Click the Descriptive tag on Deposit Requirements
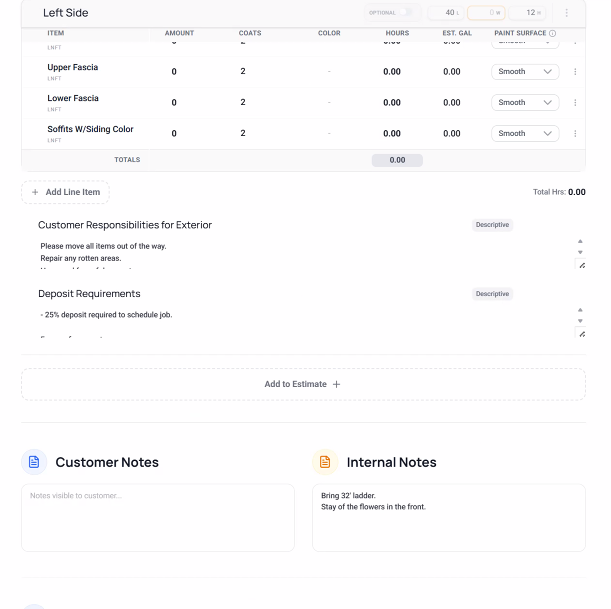Viewport: 611px width, 609px height. pyautogui.click(x=492, y=294)
